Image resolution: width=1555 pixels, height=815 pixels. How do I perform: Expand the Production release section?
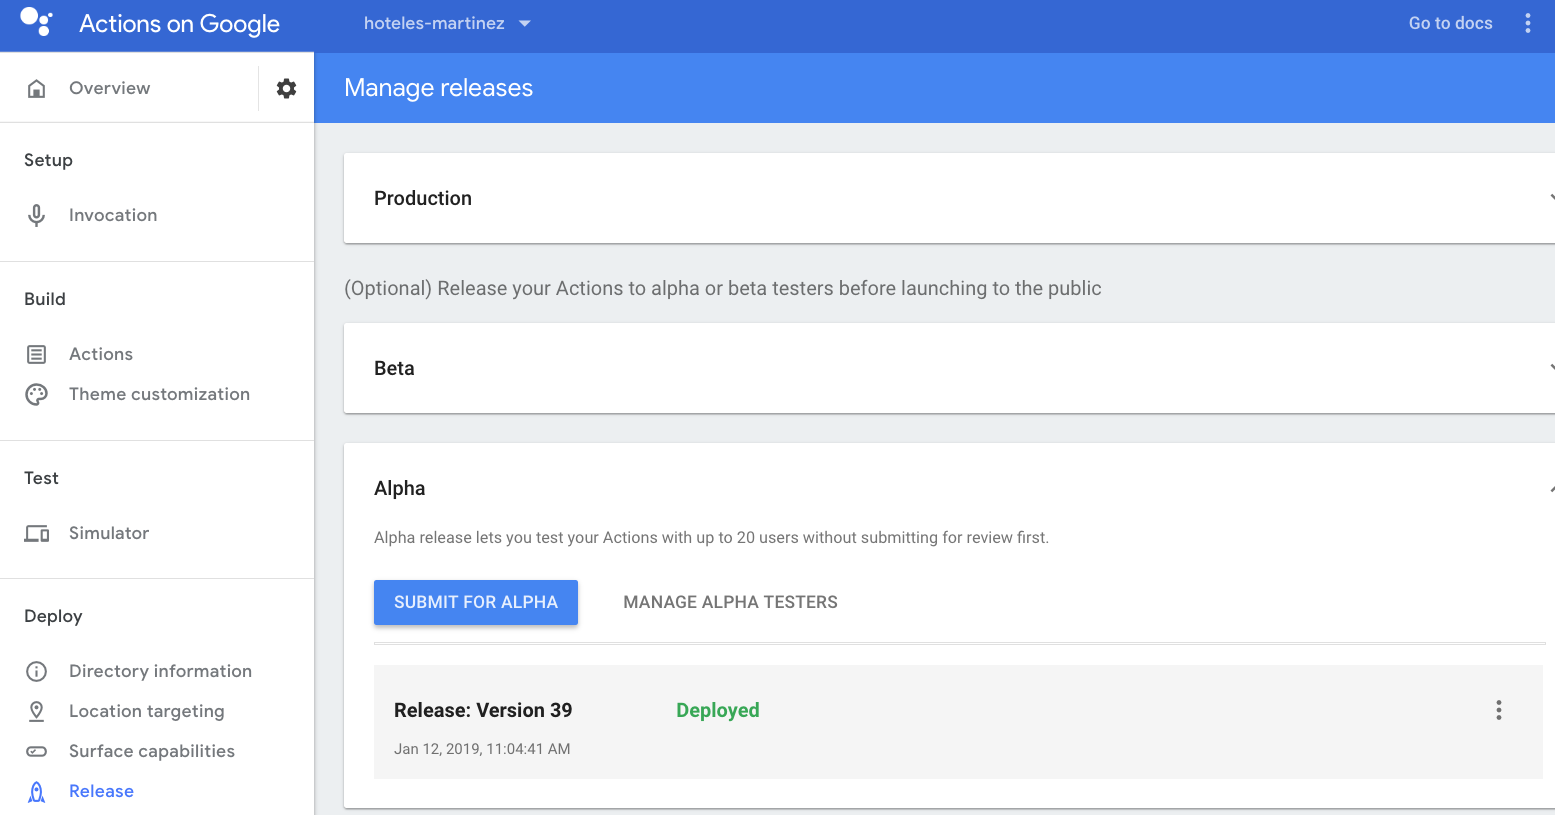pos(1549,198)
